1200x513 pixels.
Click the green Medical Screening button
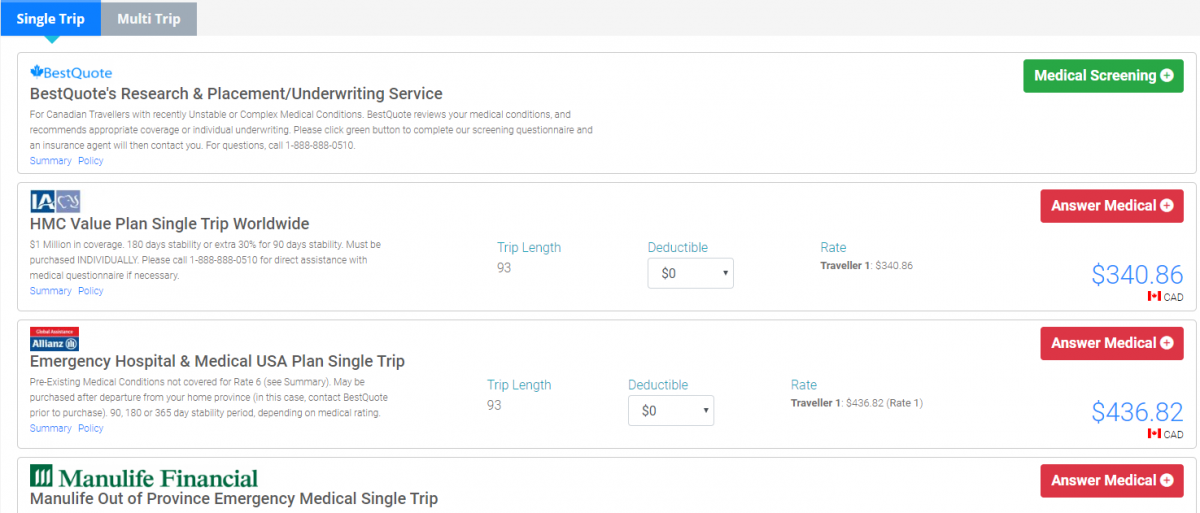1103,76
